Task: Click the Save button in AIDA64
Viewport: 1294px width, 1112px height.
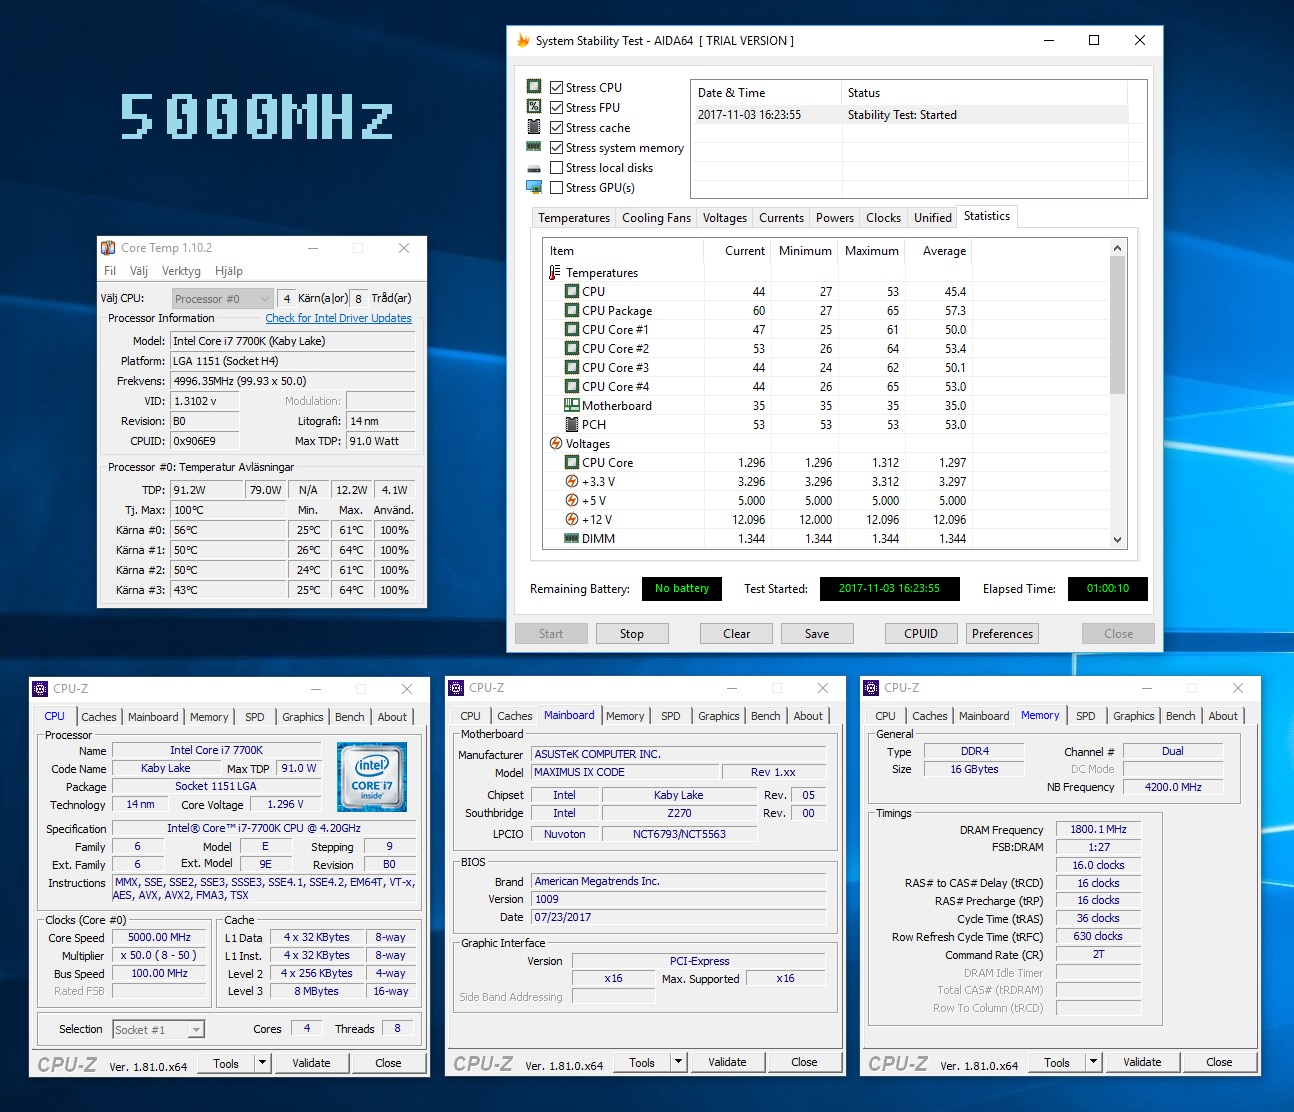Action: pyautogui.click(x=817, y=634)
